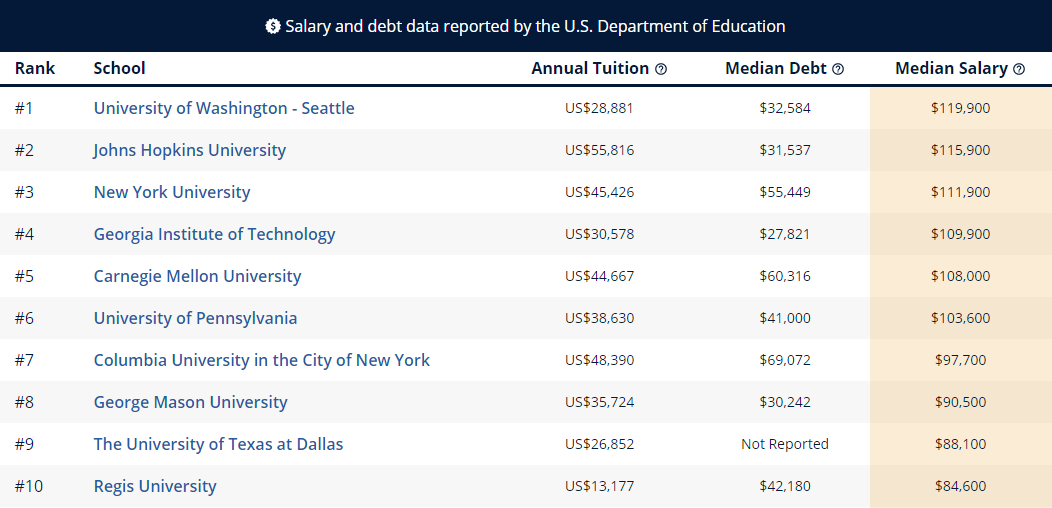Click the dollar badge icon in banner
Viewport: 1052px width, 508px height.
tap(273, 26)
